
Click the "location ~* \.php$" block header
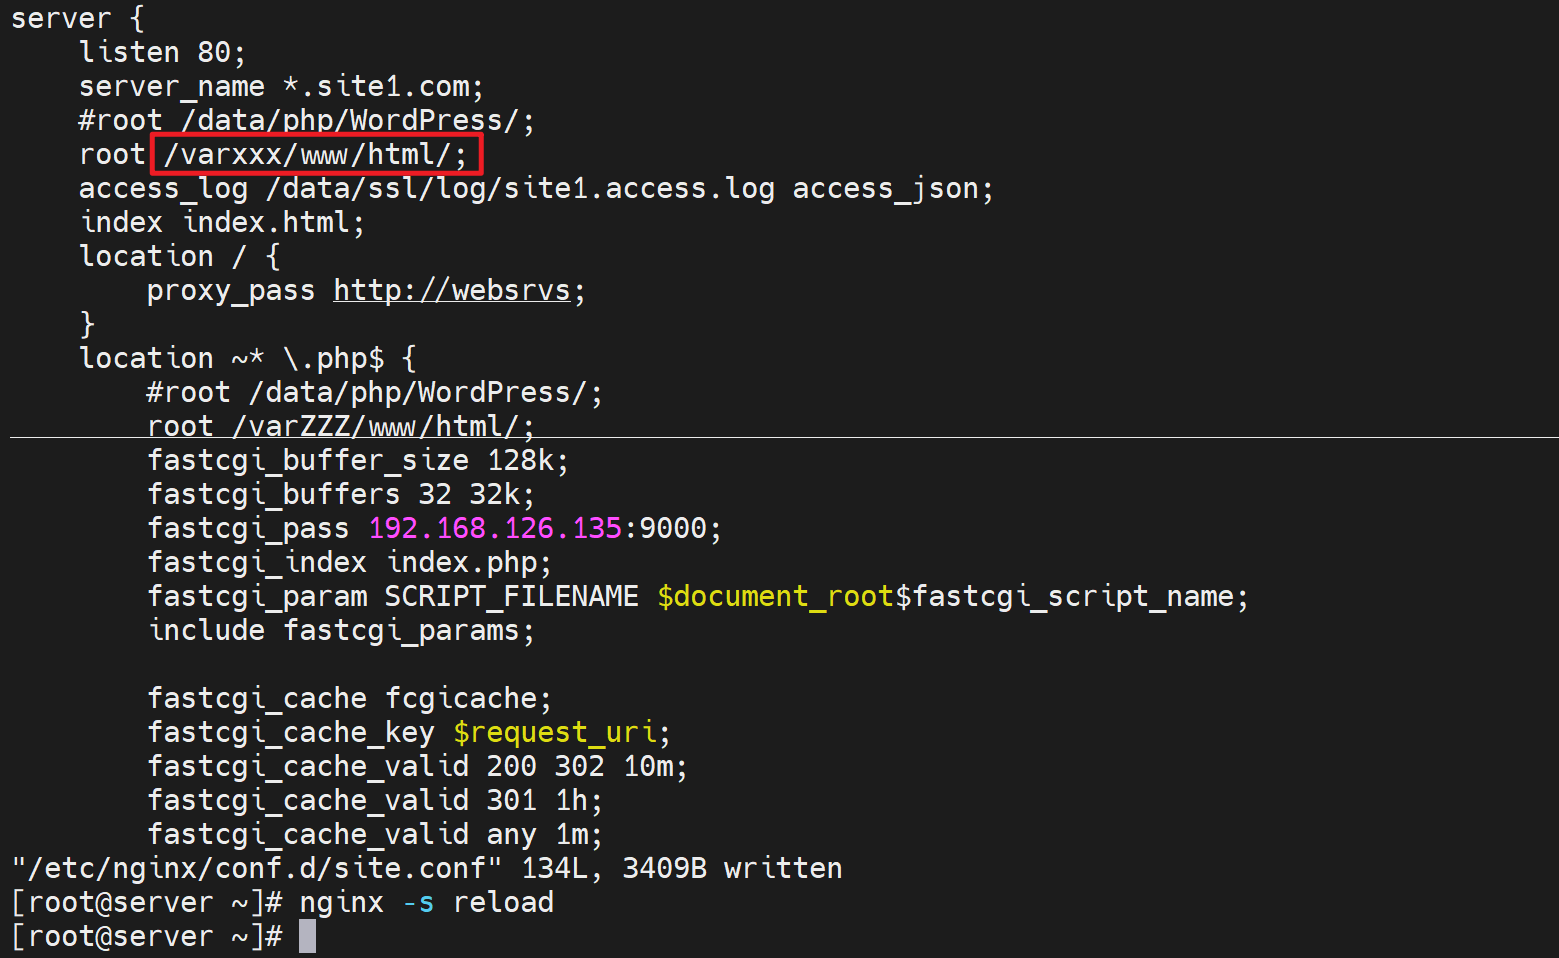pos(247,359)
